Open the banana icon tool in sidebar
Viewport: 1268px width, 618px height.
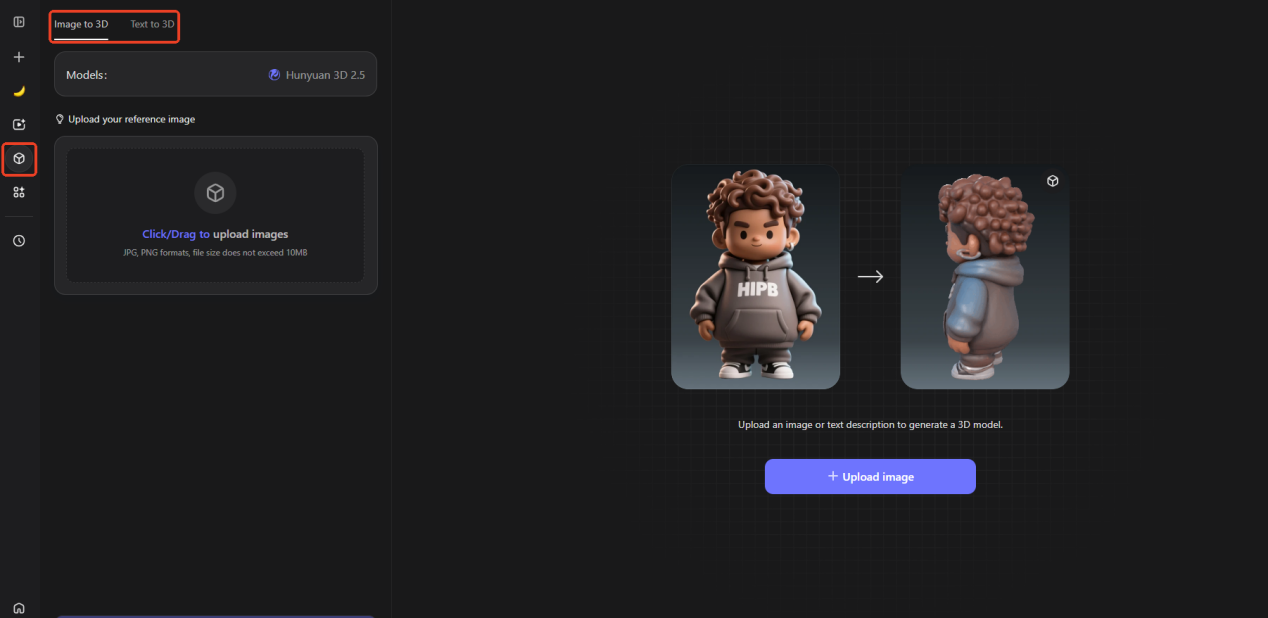[19, 91]
